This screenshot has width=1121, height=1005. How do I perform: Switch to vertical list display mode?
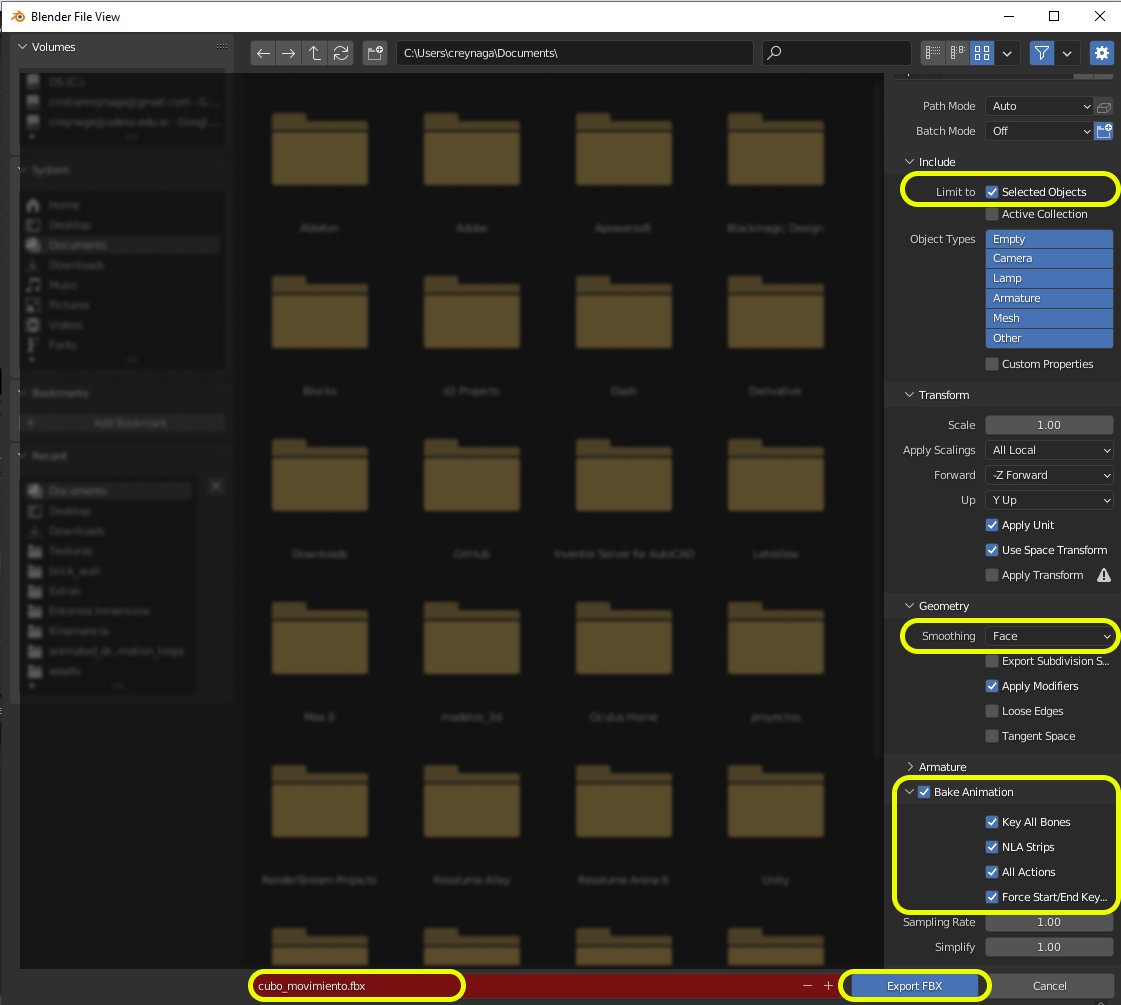coord(933,53)
